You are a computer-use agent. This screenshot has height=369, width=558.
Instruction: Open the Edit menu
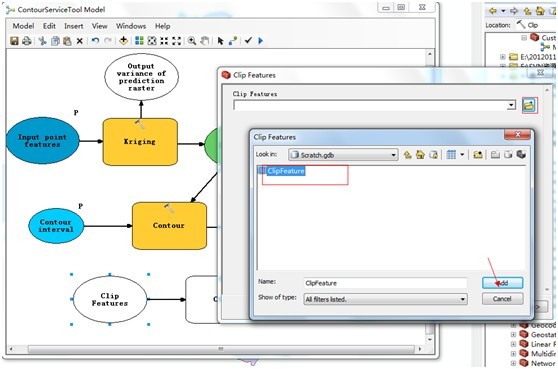pyautogui.click(x=49, y=26)
